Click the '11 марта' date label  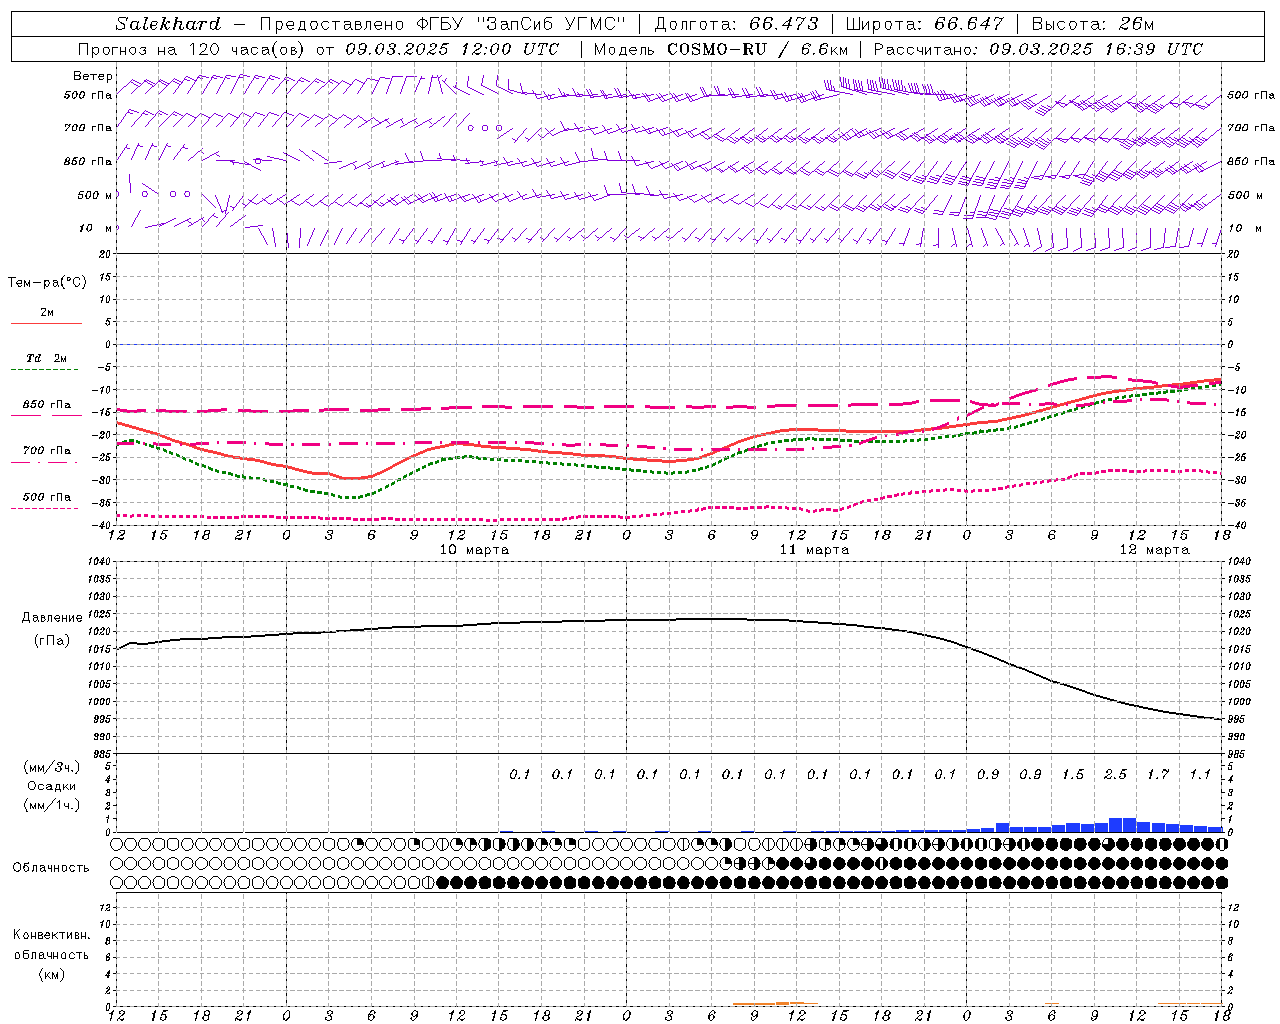(x=814, y=550)
